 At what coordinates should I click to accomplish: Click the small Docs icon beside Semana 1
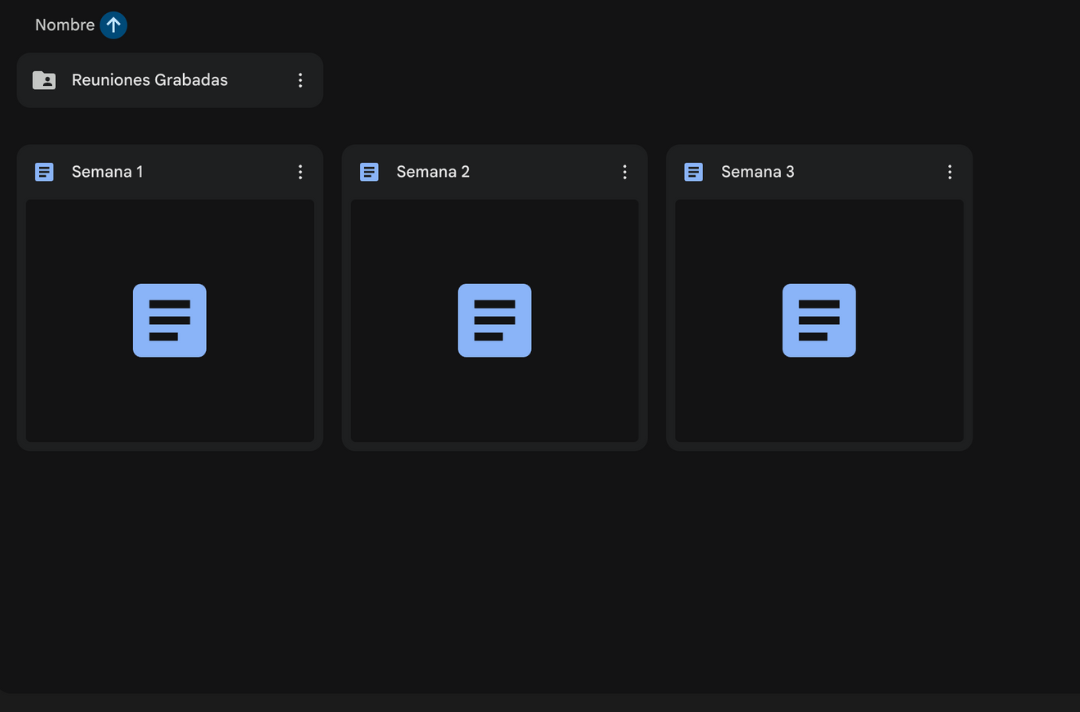pyautogui.click(x=44, y=172)
